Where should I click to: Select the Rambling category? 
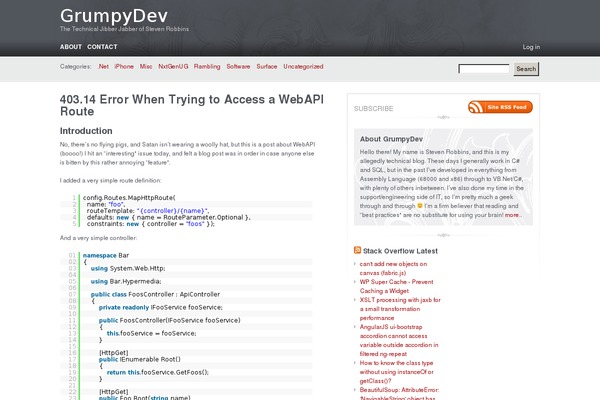click(207, 66)
